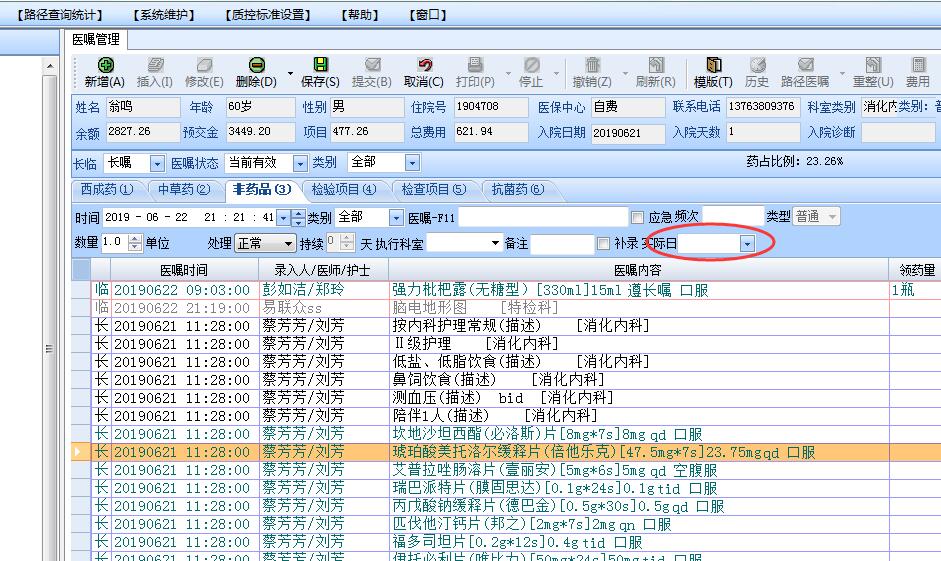Viewport: 941px width, 561px height.
Task: Open the 费用 fees icon
Action: pyautogui.click(x=918, y=65)
